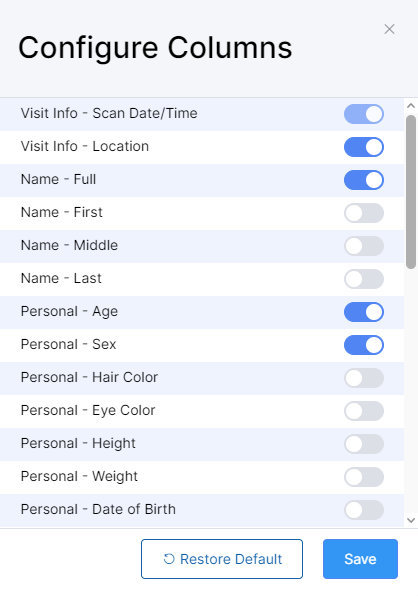Viewport: 418px width, 596px height.
Task: Switch on the Name - Middle toggle
Action: coord(364,246)
